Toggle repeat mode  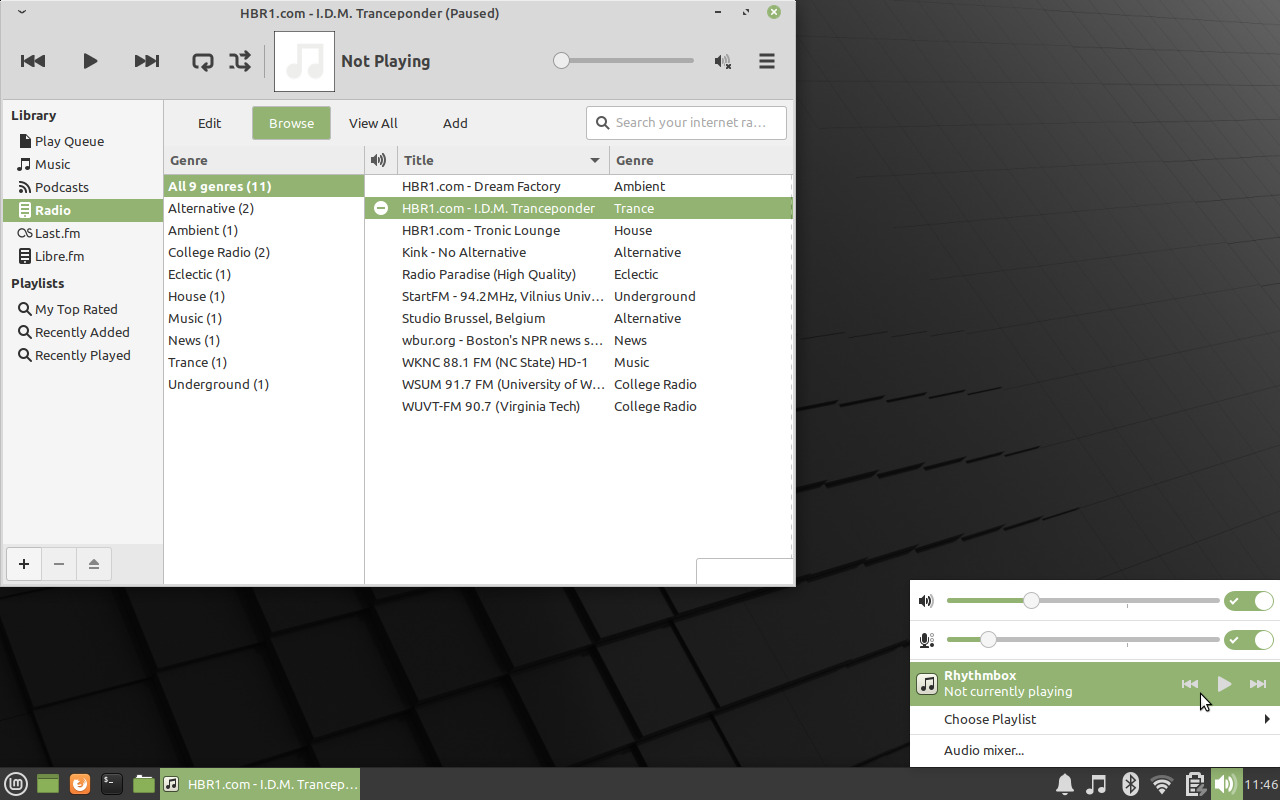[x=203, y=61]
